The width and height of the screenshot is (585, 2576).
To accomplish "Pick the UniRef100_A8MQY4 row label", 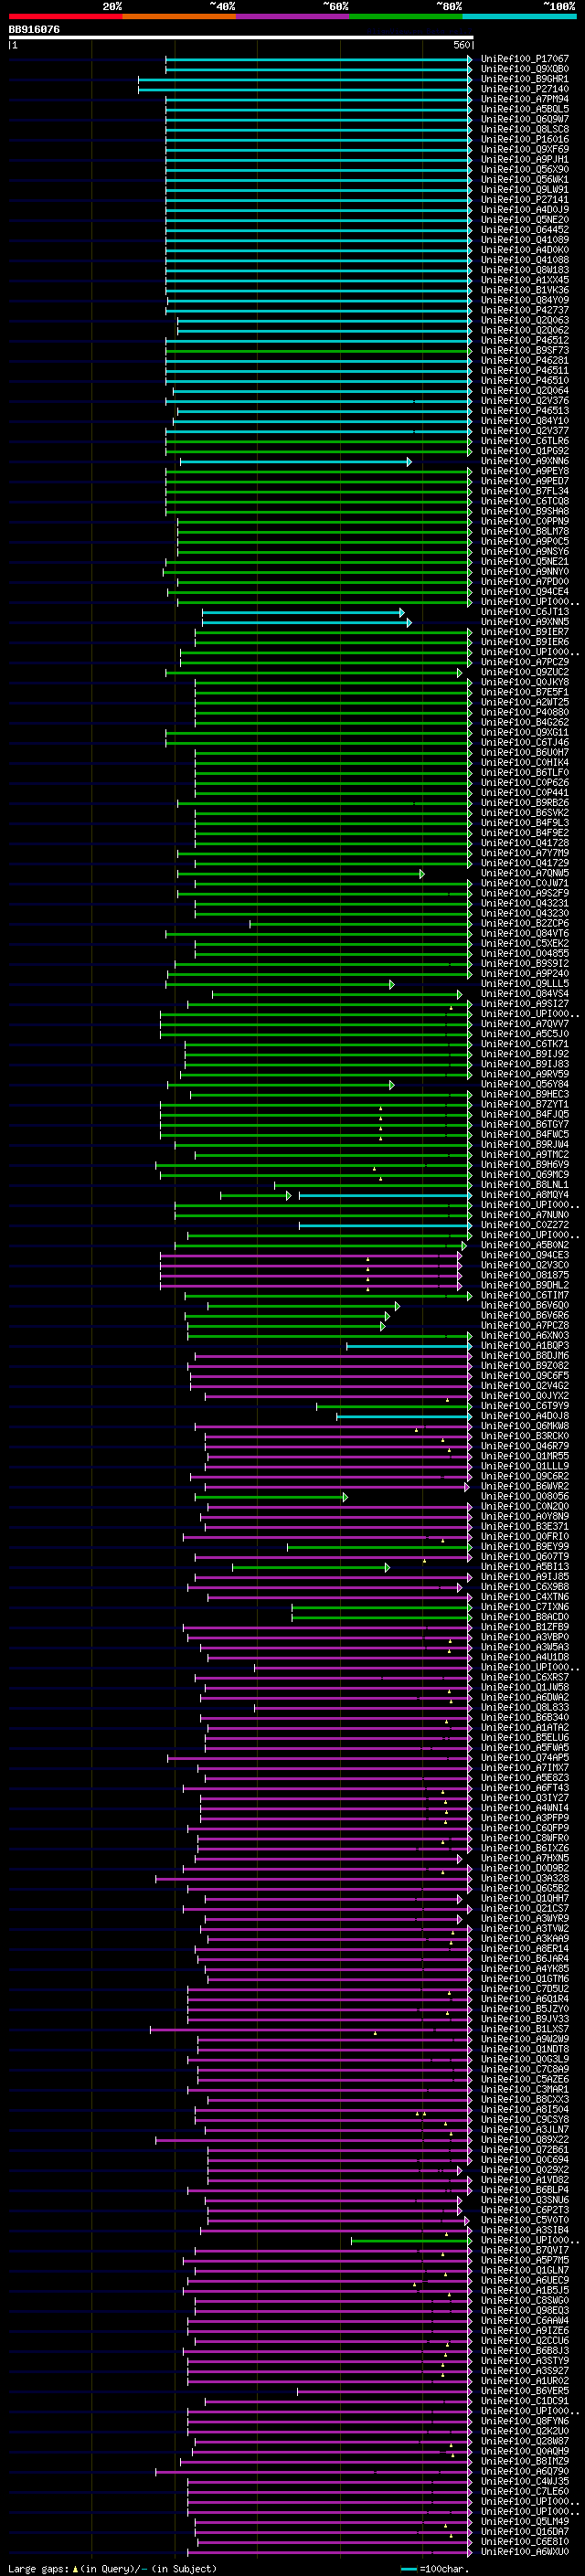I will click(525, 1195).
